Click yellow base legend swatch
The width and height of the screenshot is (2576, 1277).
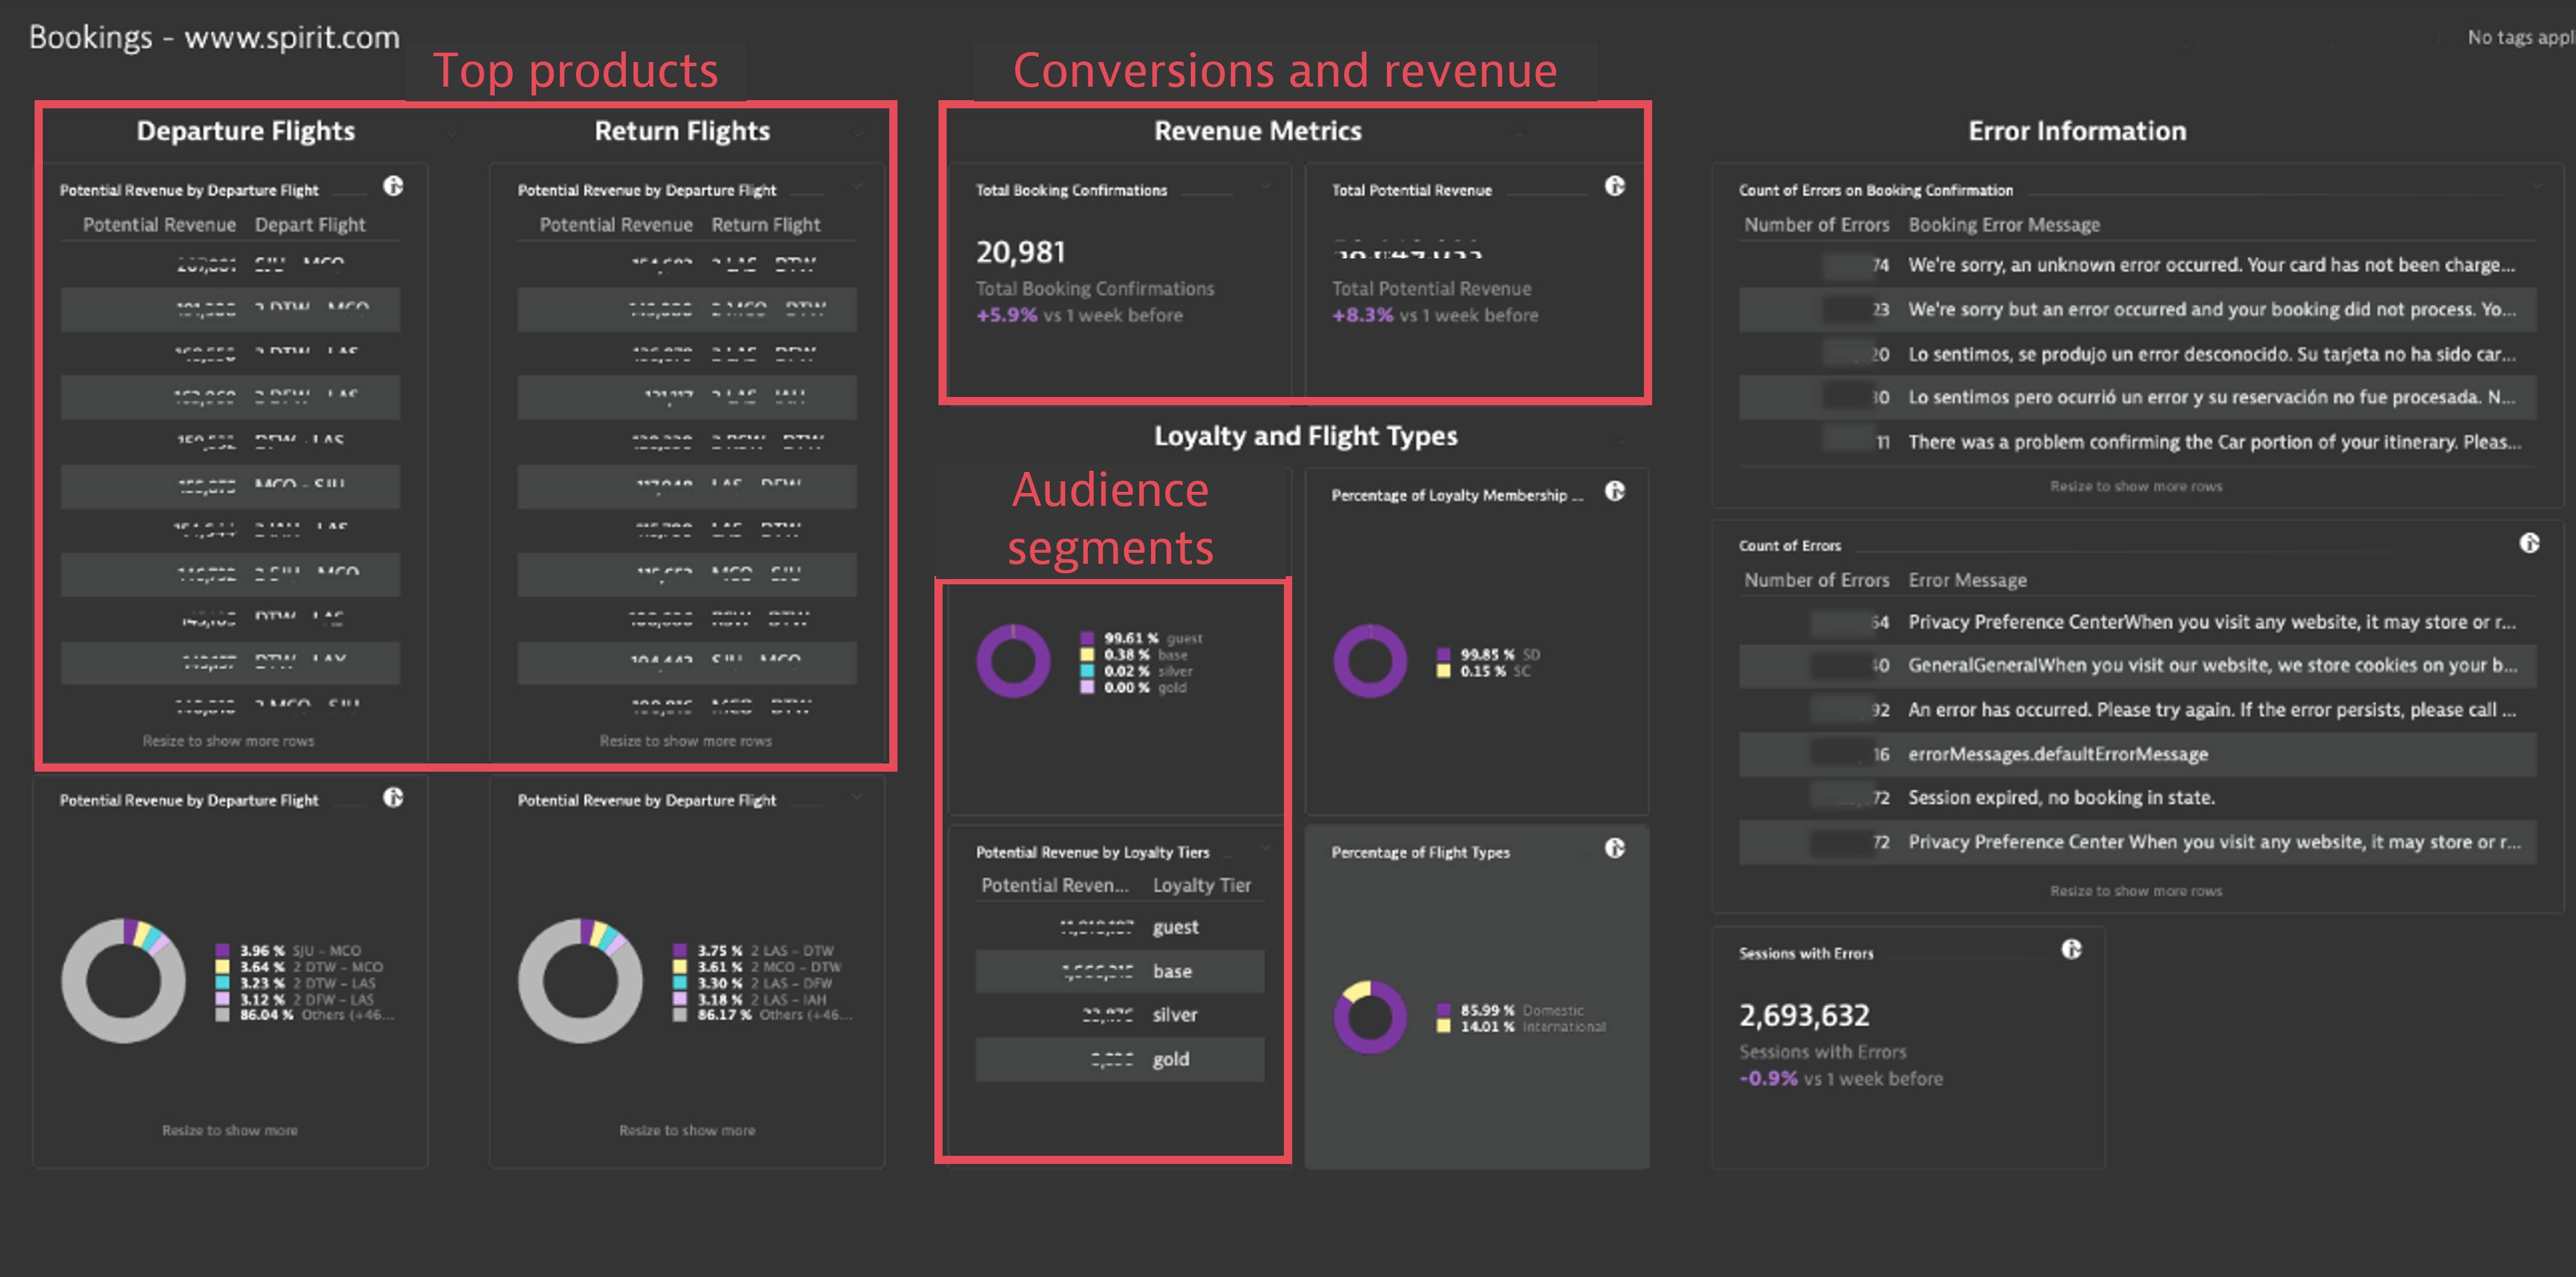click(1087, 655)
